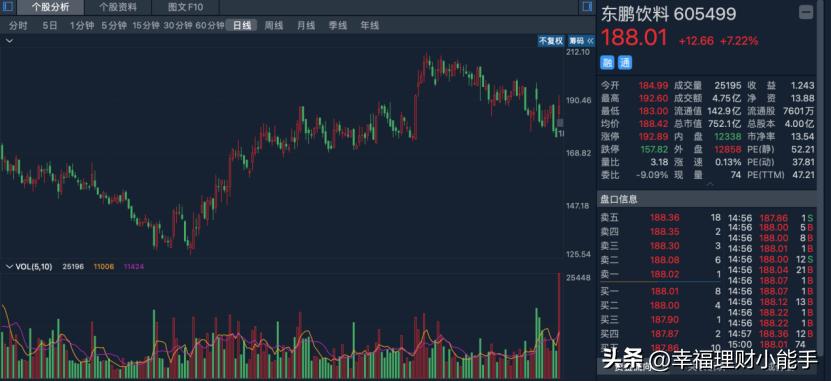Click the 均价 value 188.42
Screen dimensions: 831x382
653,124
